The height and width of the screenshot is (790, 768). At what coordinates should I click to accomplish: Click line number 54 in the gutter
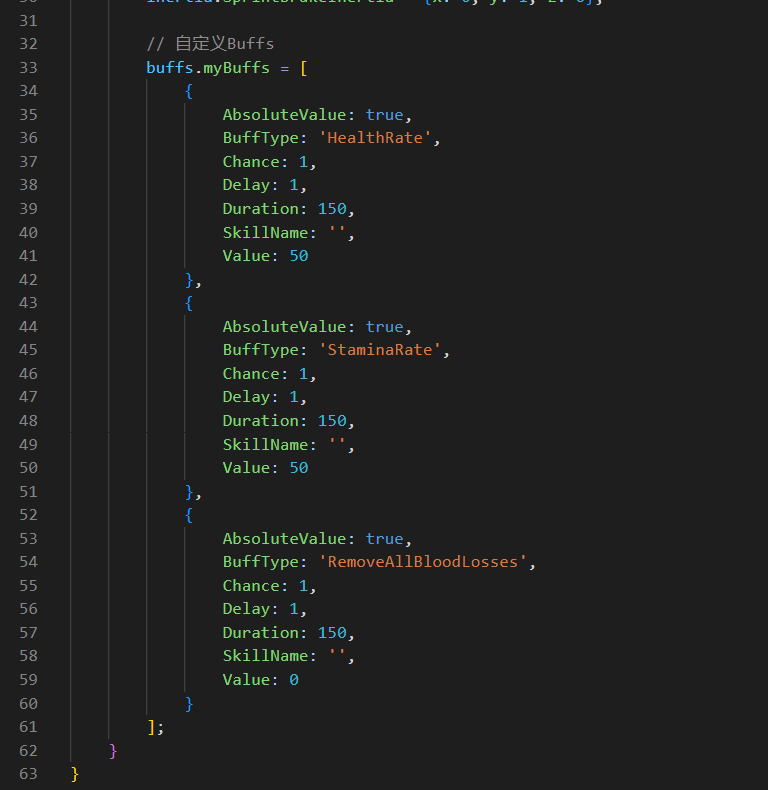[x=28, y=562]
